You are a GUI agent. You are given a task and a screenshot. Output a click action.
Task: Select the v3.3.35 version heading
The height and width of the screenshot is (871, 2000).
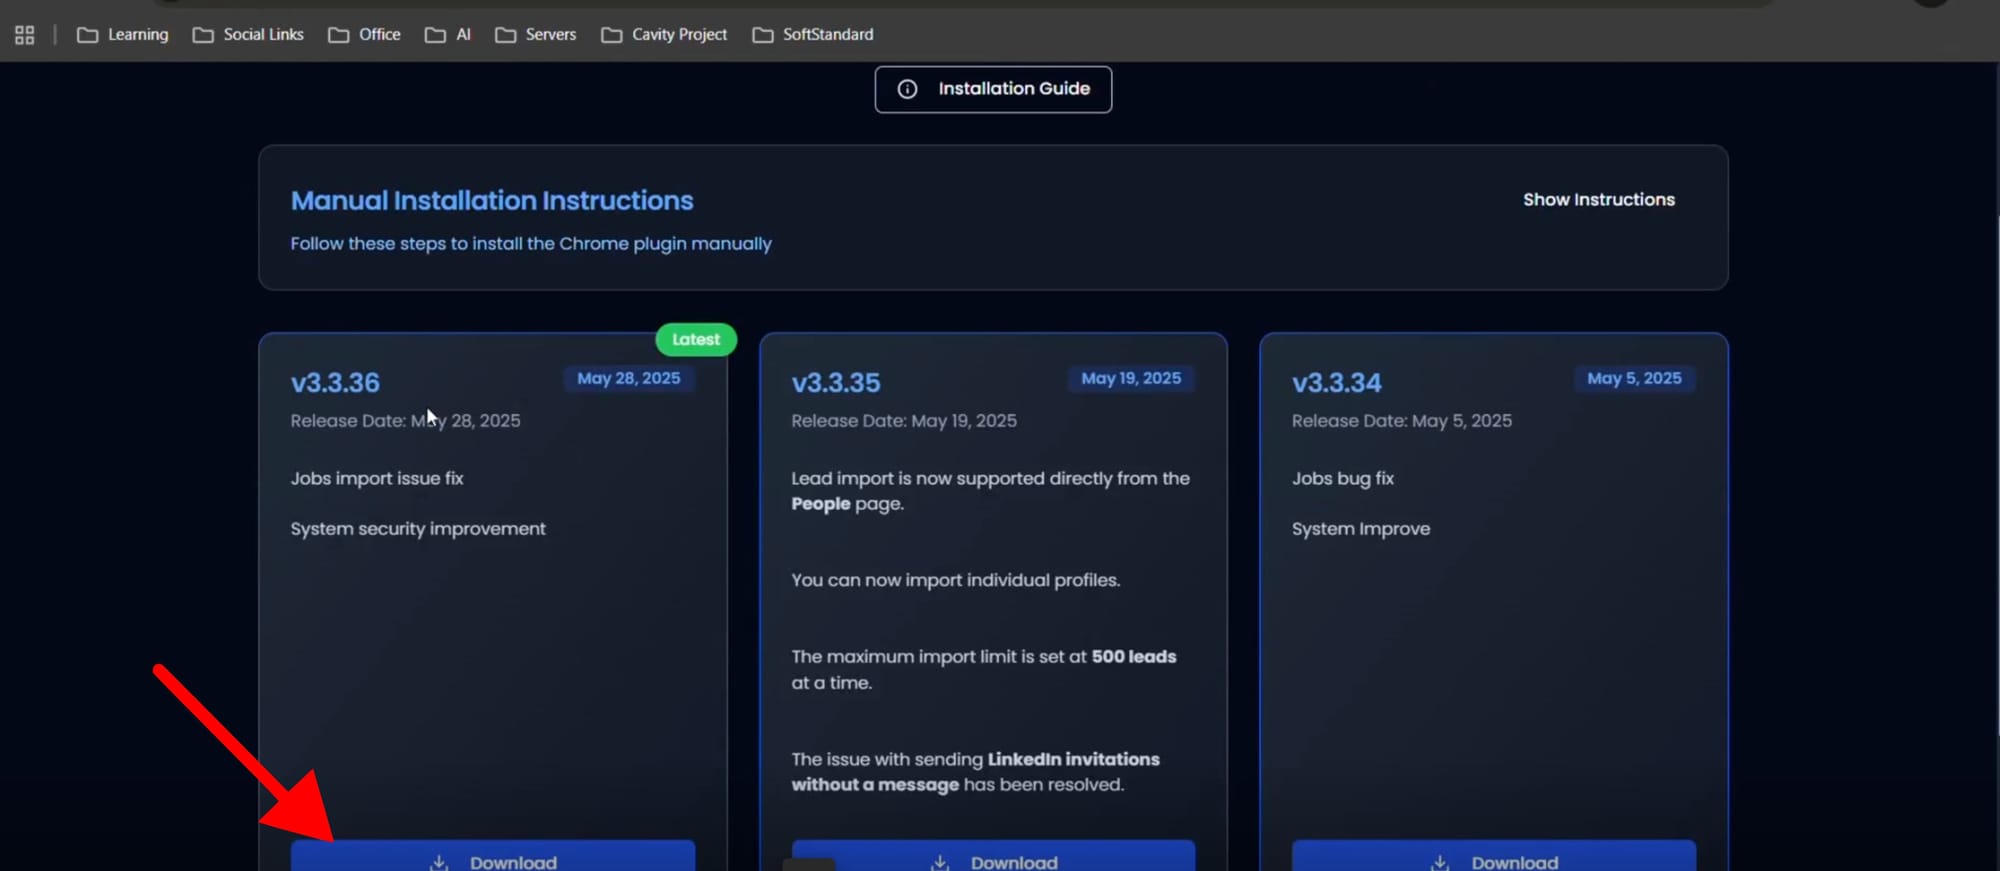point(836,383)
